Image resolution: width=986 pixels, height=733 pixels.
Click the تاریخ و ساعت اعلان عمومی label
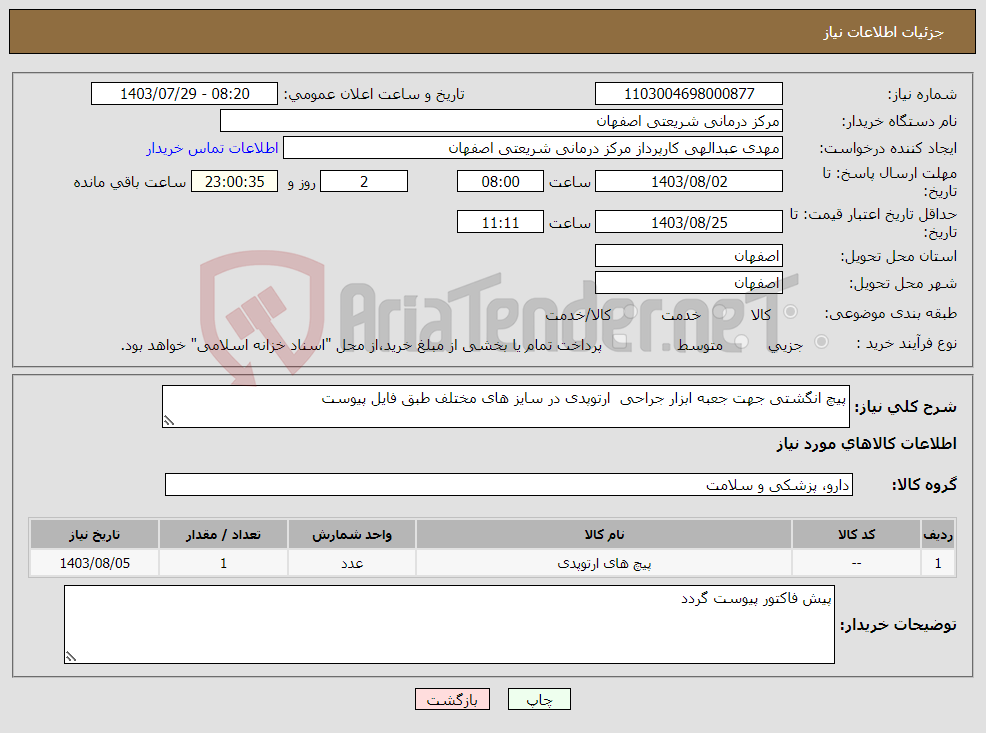tap(374, 95)
